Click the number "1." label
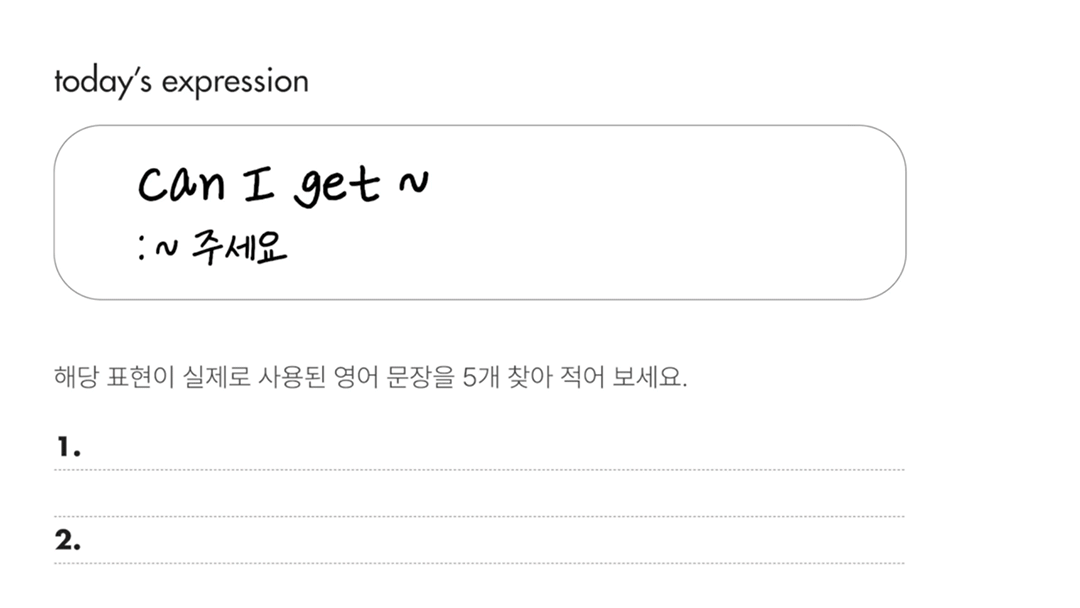Image resolution: width=1080 pixels, height=608 pixels. coord(68,447)
